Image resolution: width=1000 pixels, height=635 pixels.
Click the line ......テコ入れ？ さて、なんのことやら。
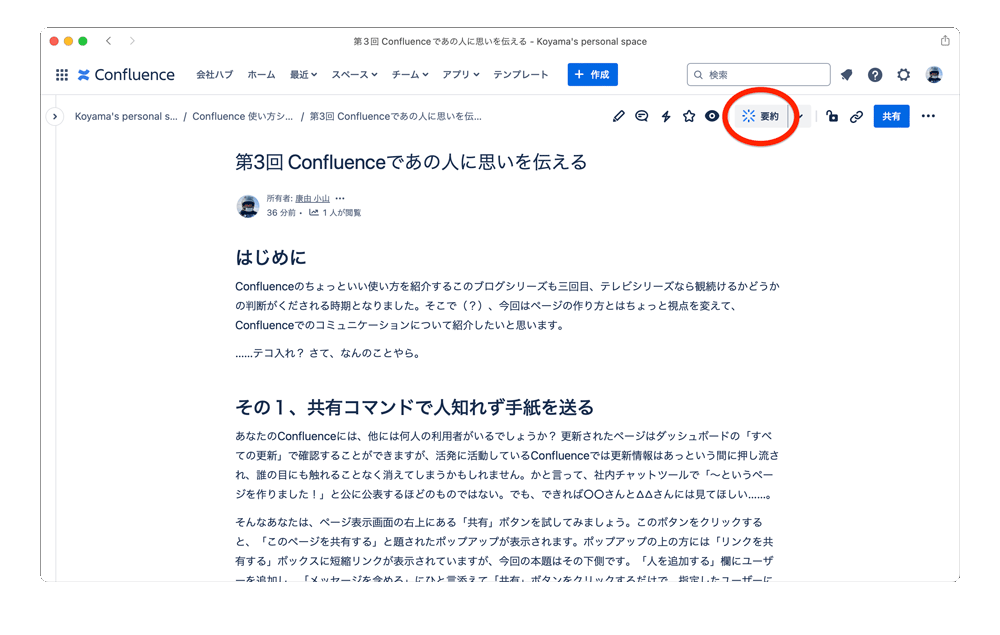329,353
